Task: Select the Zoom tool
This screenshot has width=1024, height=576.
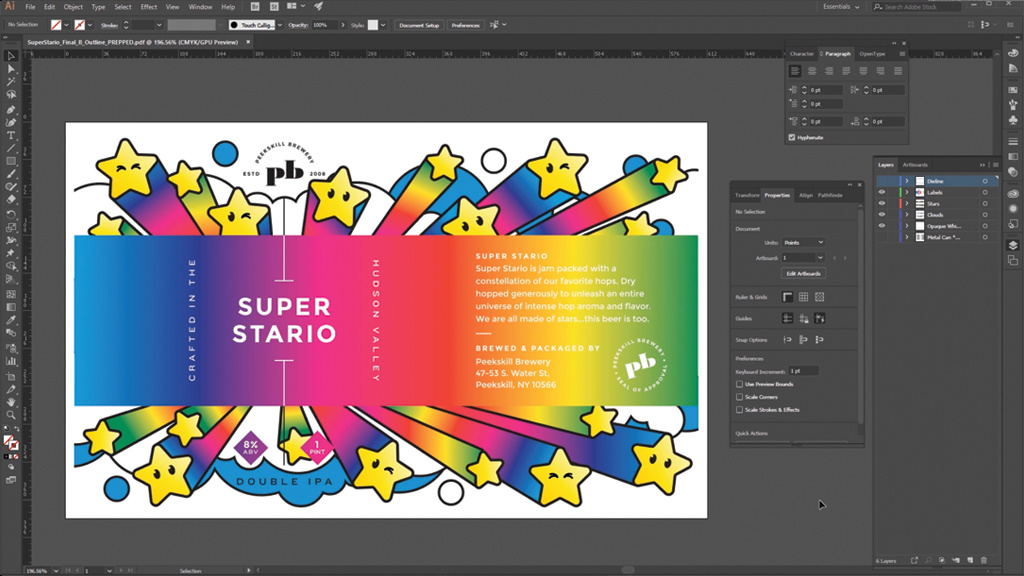Action: (x=11, y=415)
